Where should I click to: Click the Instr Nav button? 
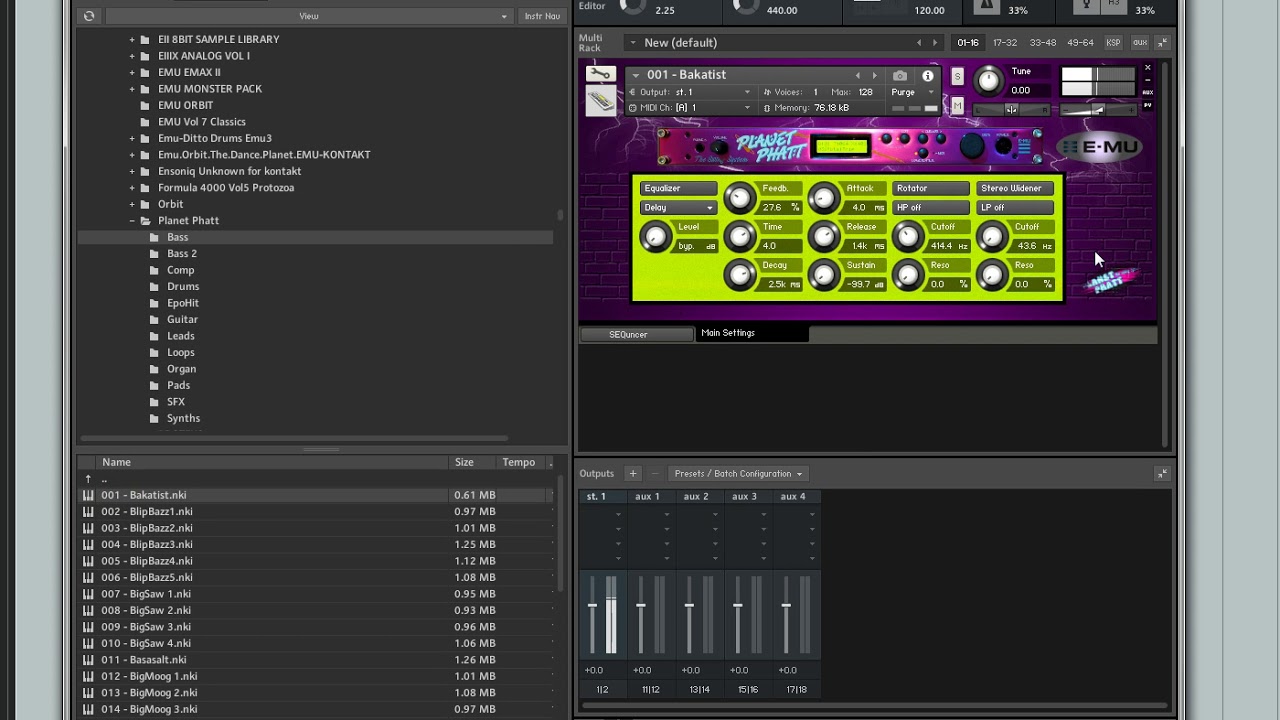pyautogui.click(x=542, y=16)
